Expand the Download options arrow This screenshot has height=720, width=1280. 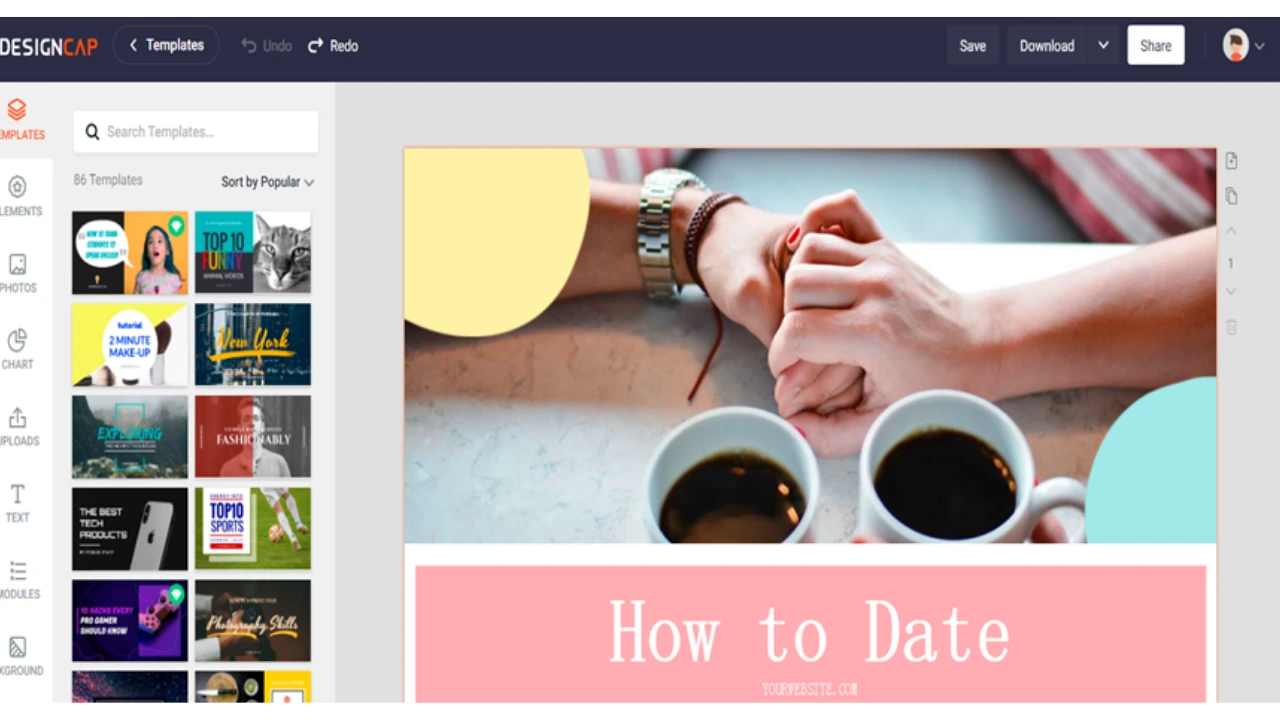1103,45
